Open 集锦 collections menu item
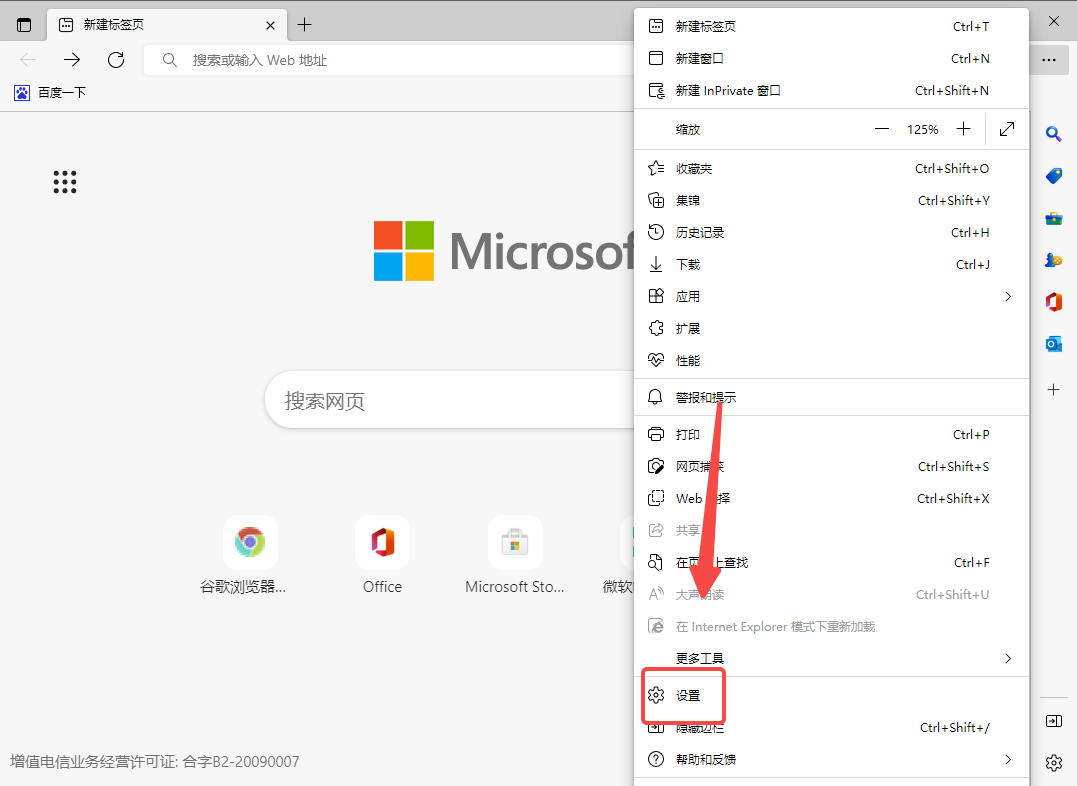1077x786 pixels. click(x=831, y=201)
